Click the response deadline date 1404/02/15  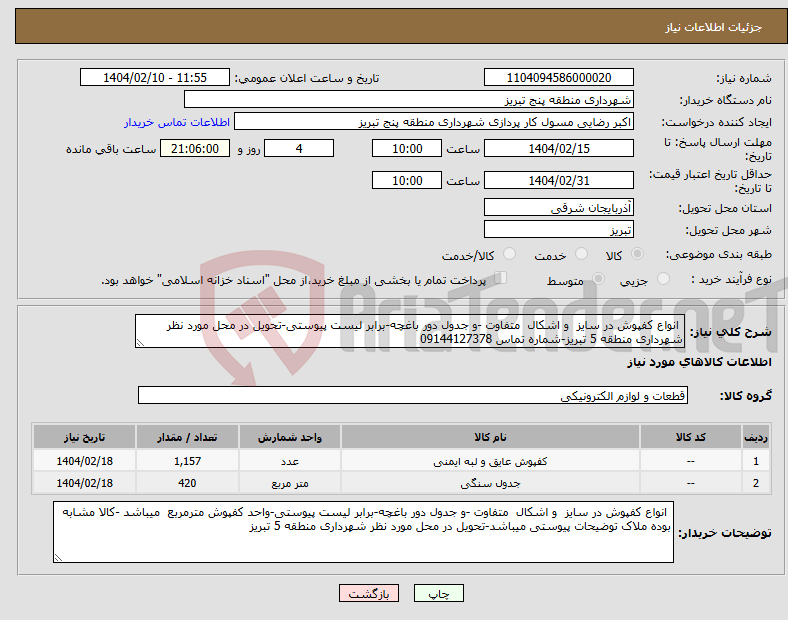click(x=558, y=148)
